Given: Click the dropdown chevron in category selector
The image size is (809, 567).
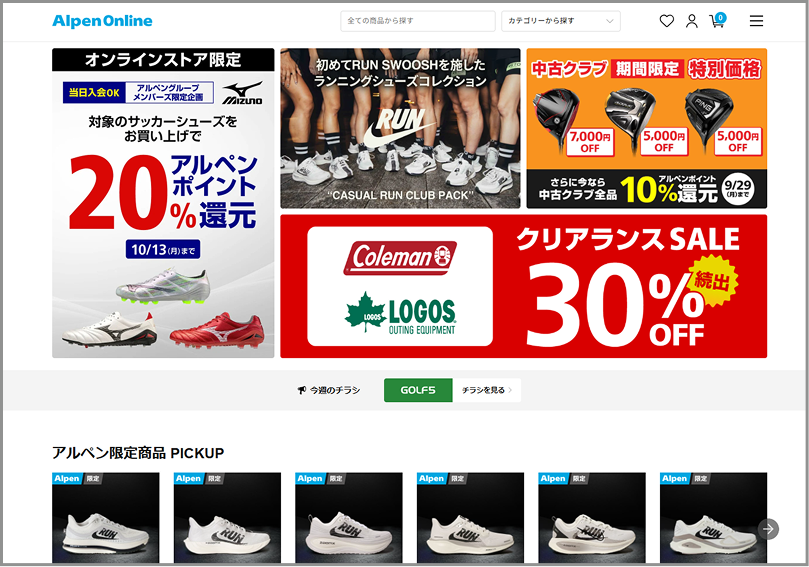Looking at the screenshot, I should coord(609,21).
